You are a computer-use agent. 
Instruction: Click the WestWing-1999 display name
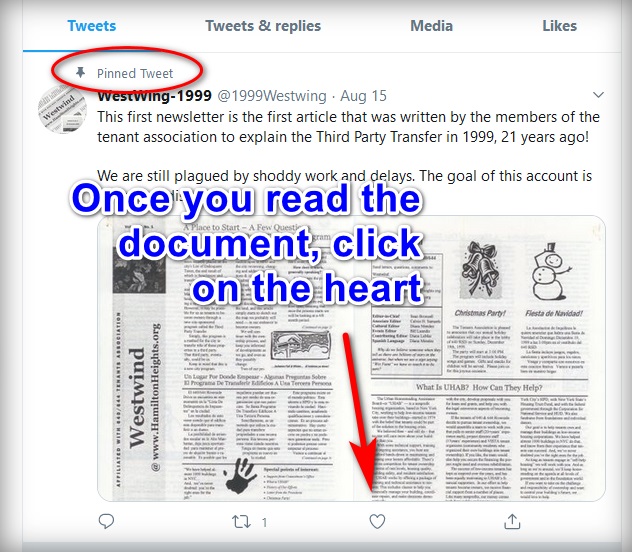coord(154,96)
